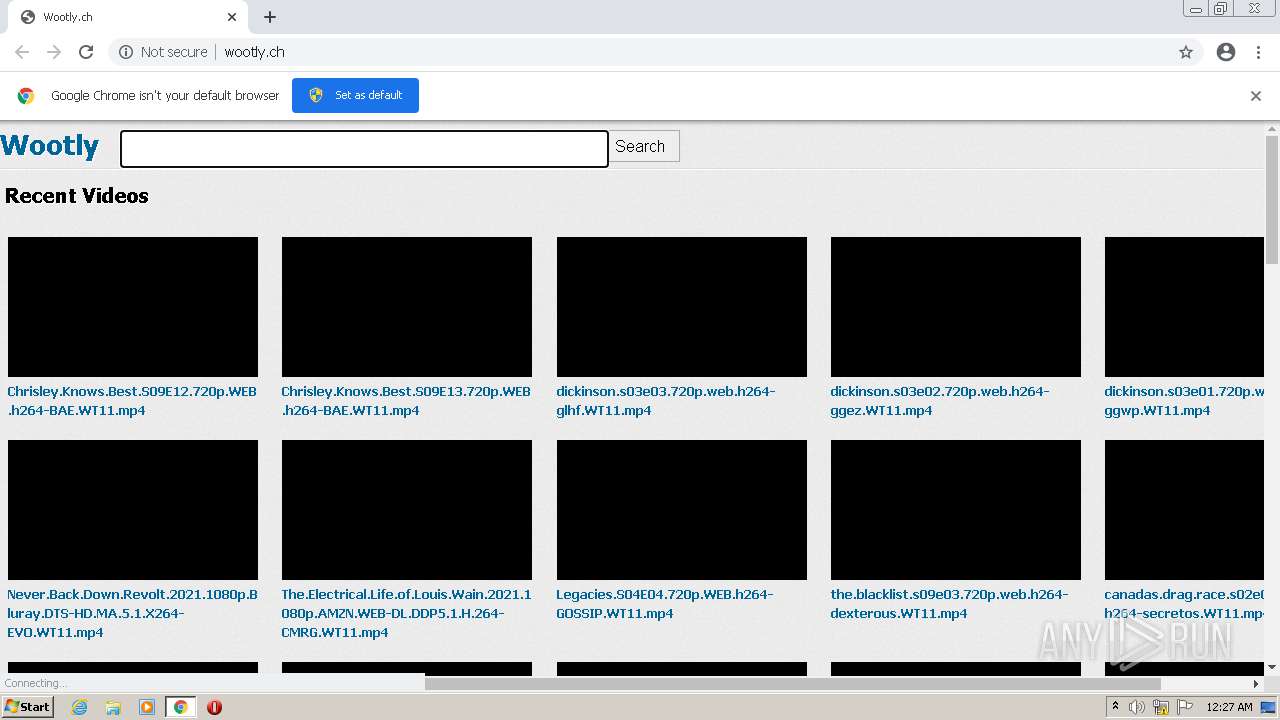Viewport: 1280px width, 720px height.
Task: Click the 12:27 AM clock
Action: pos(1229,707)
